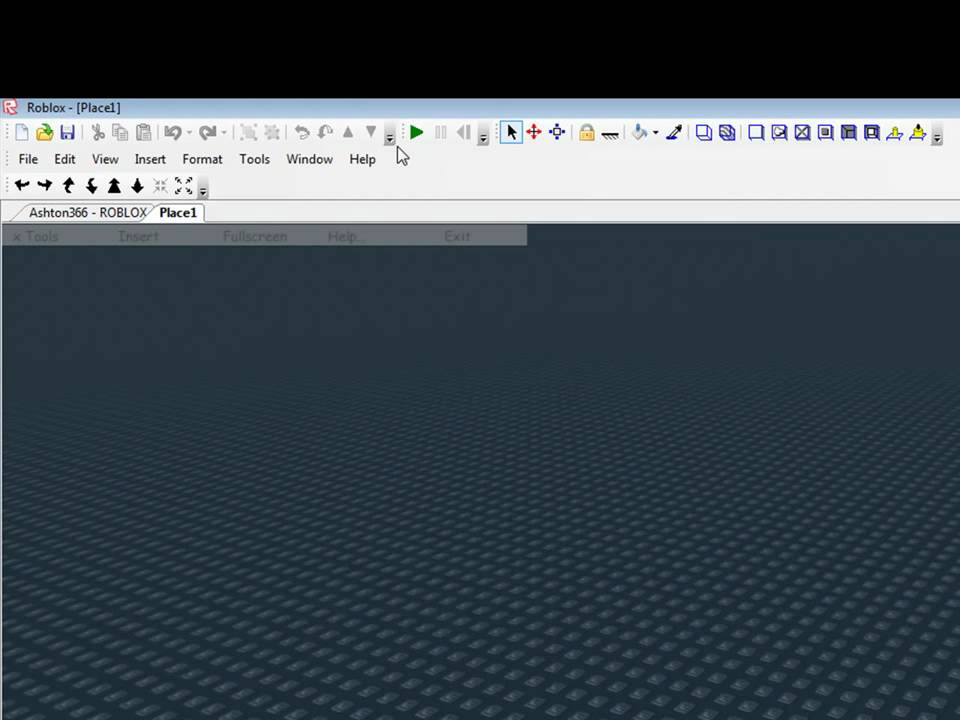Open the Fill color dropdown arrow
This screenshot has height=720, width=960.
tap(656, 133)
